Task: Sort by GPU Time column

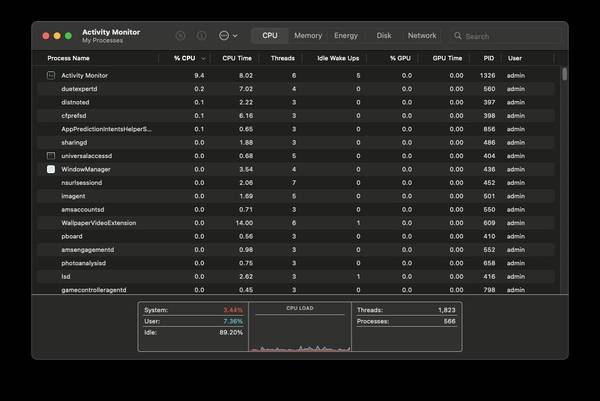Action: click(x=447, y=58)
